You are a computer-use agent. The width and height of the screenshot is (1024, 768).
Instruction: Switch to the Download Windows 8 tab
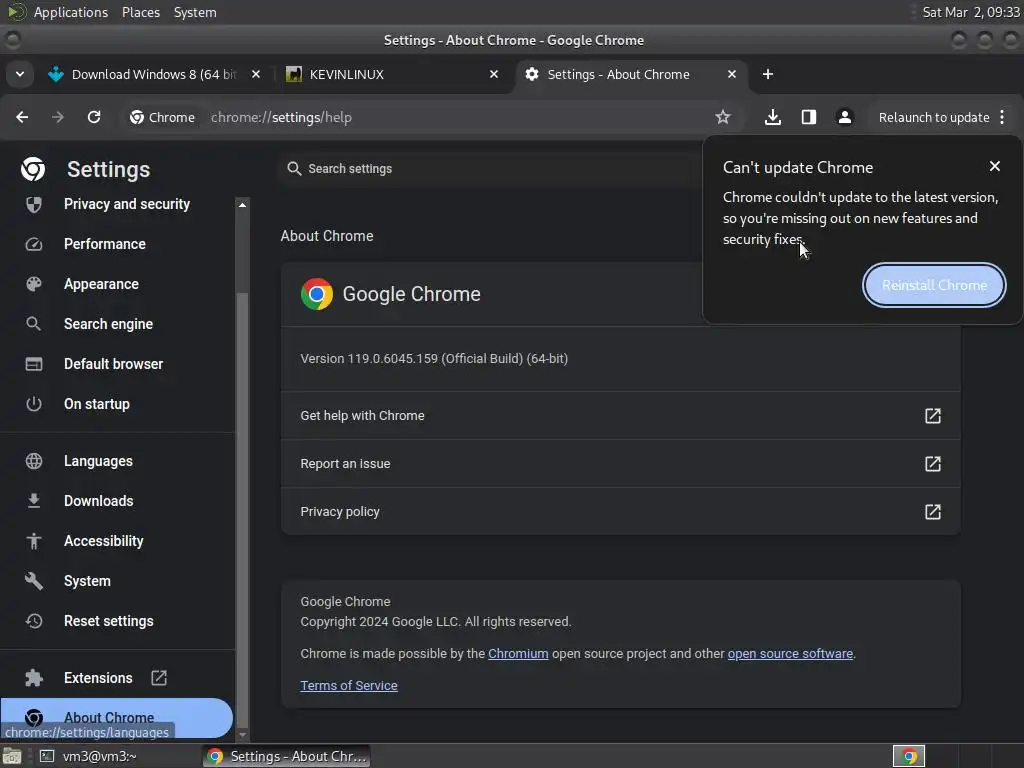153,74
